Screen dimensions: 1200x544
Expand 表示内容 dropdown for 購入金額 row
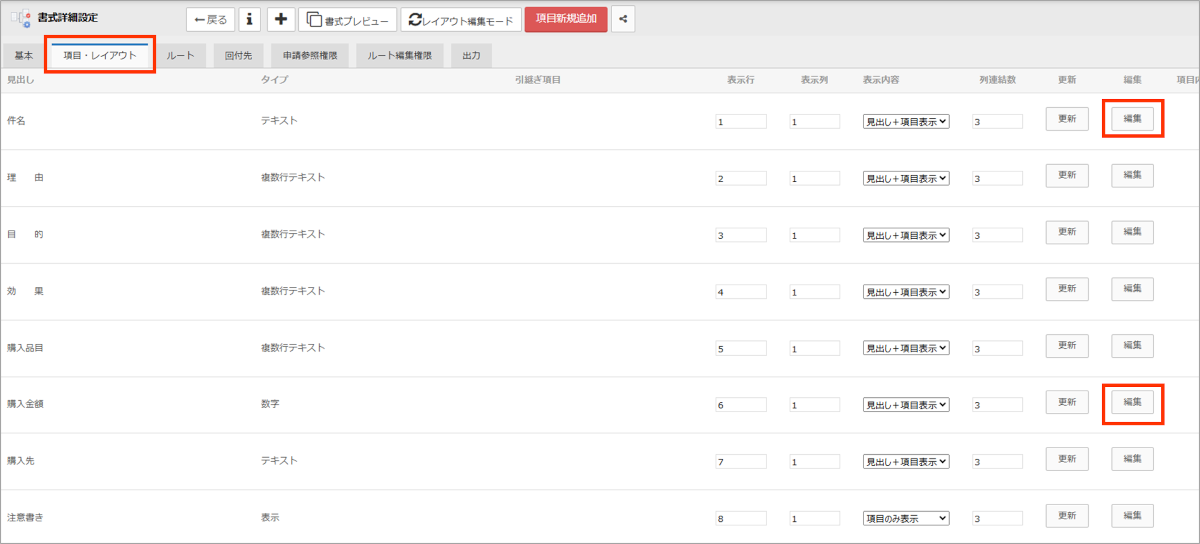click(x=906, y=405)
